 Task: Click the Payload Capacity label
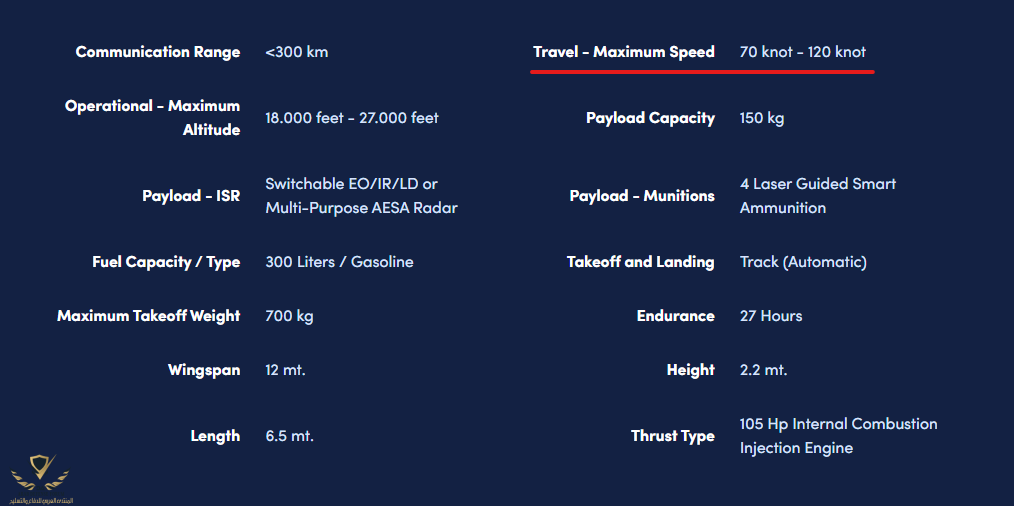click(x=650, y=118)
